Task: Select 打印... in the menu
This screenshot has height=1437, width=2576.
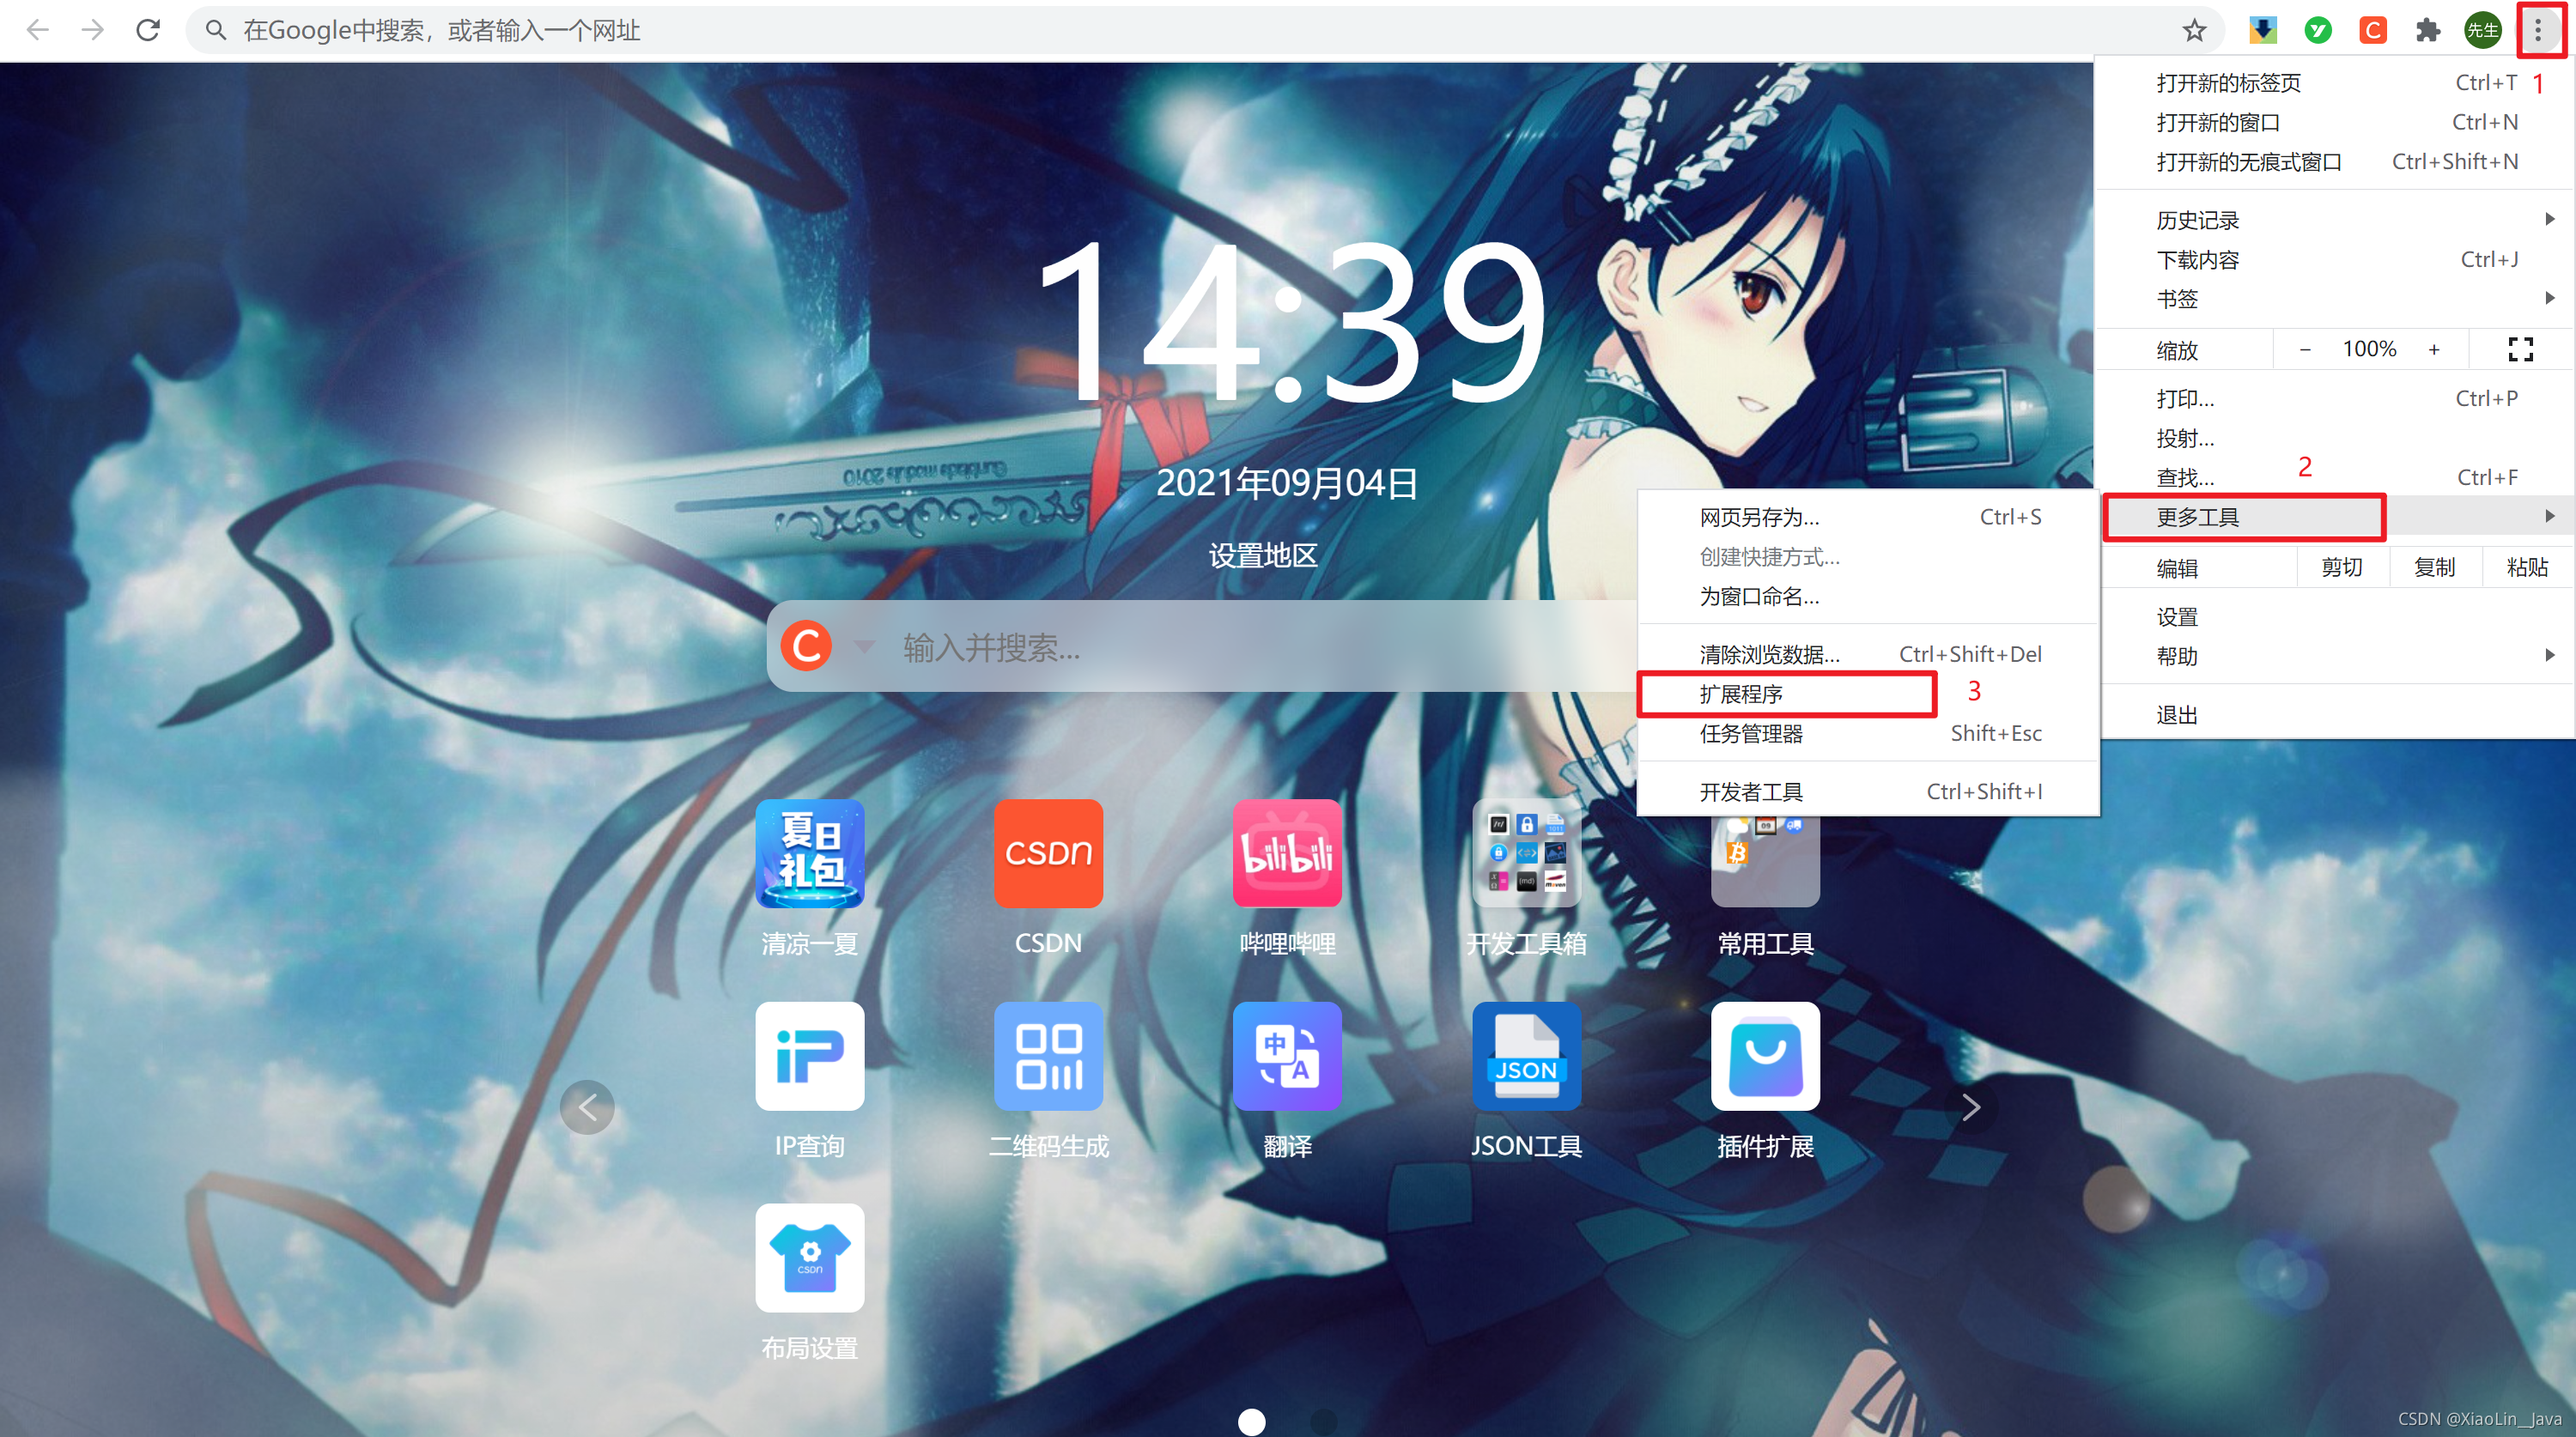Action: pyautogui.click(x=2336, y=399)
